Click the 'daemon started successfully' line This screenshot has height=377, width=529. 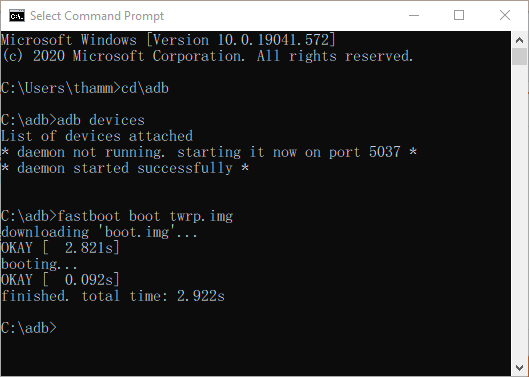[125, 168]
